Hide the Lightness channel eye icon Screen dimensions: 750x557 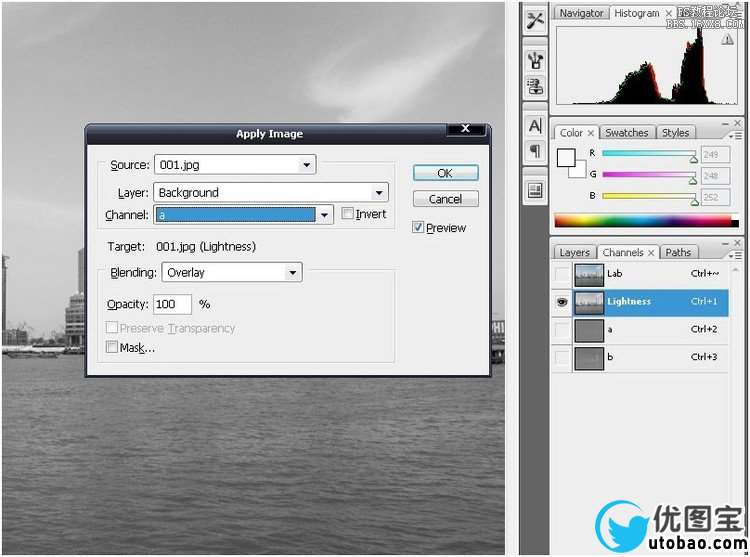(562, 302)
